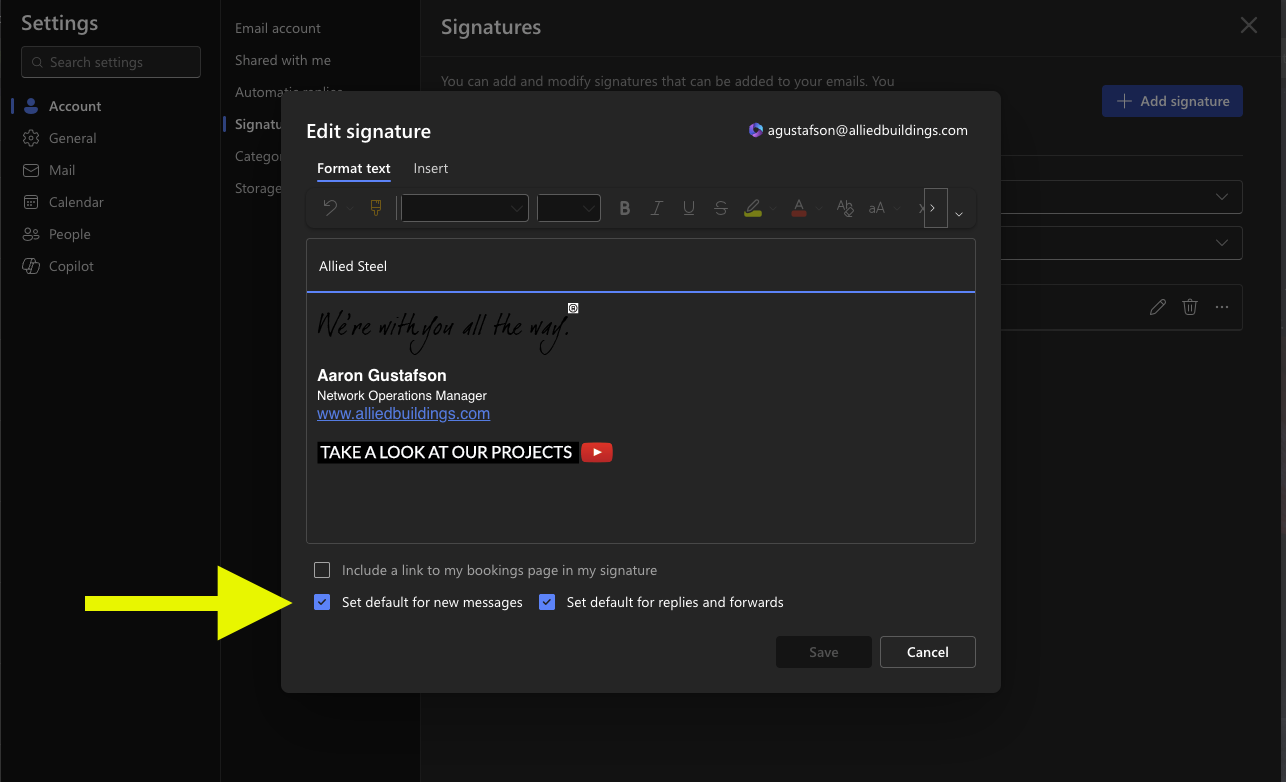Click the Add signature button
Screen dimensions: 1286x782
(1172, 101)
